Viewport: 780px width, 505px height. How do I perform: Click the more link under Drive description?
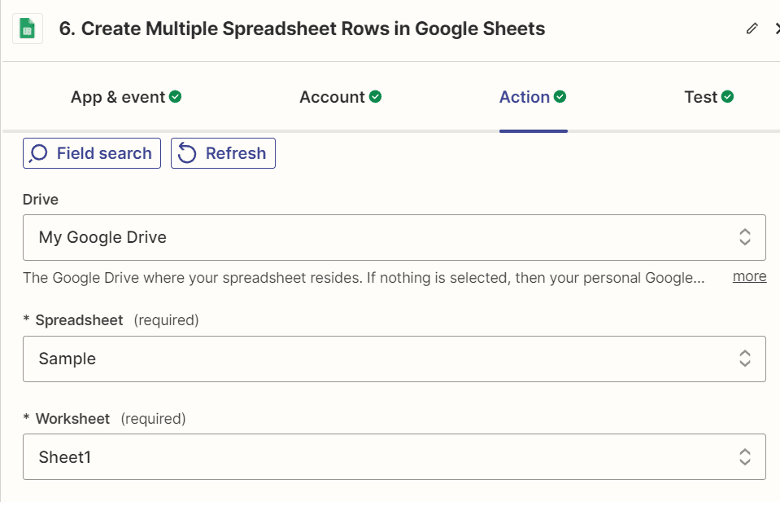coord(749,276)
